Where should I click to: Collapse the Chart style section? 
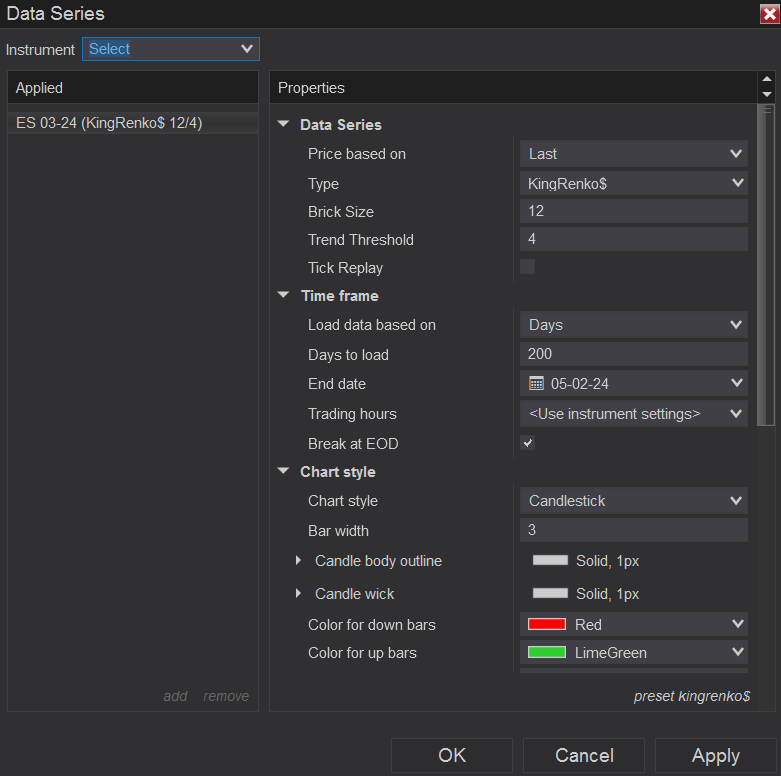[283, 471]
